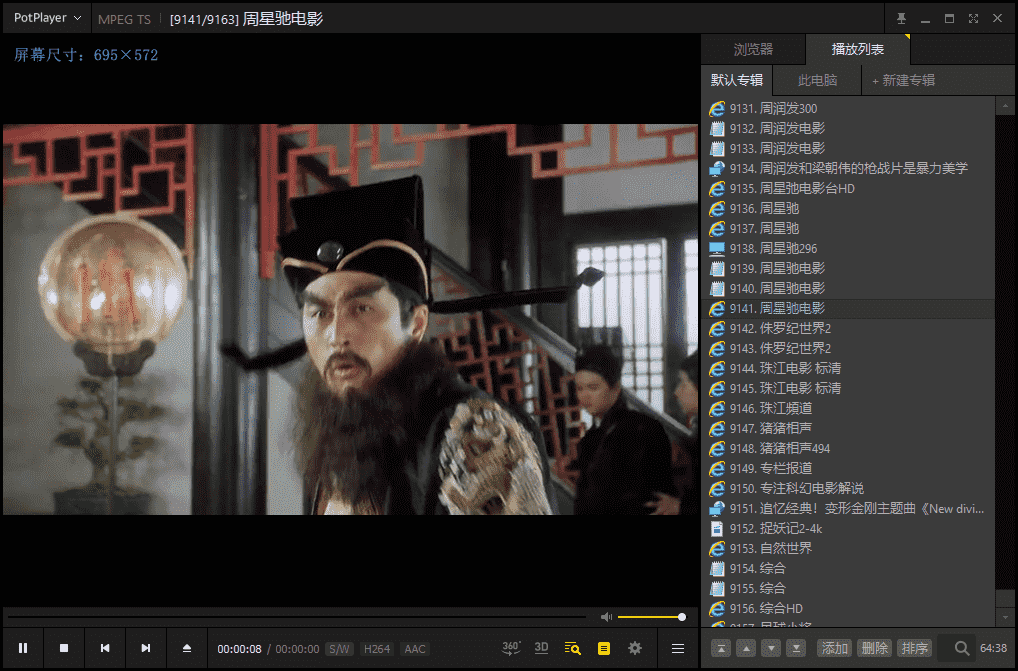Screen dimensions: 1018x671
Task: Click the 添加 button
Action: point(834,648)
